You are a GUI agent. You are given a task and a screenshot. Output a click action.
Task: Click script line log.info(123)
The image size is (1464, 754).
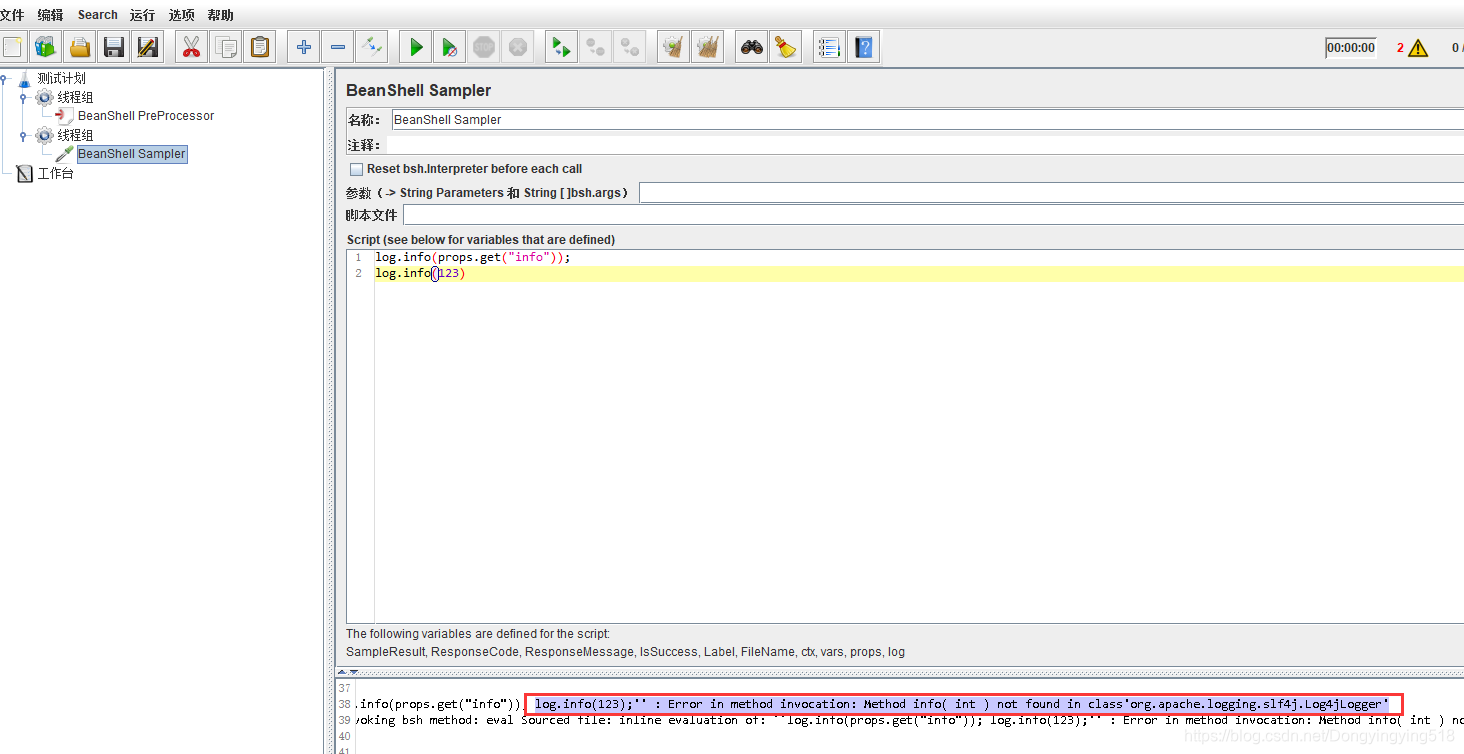(421, 273)
